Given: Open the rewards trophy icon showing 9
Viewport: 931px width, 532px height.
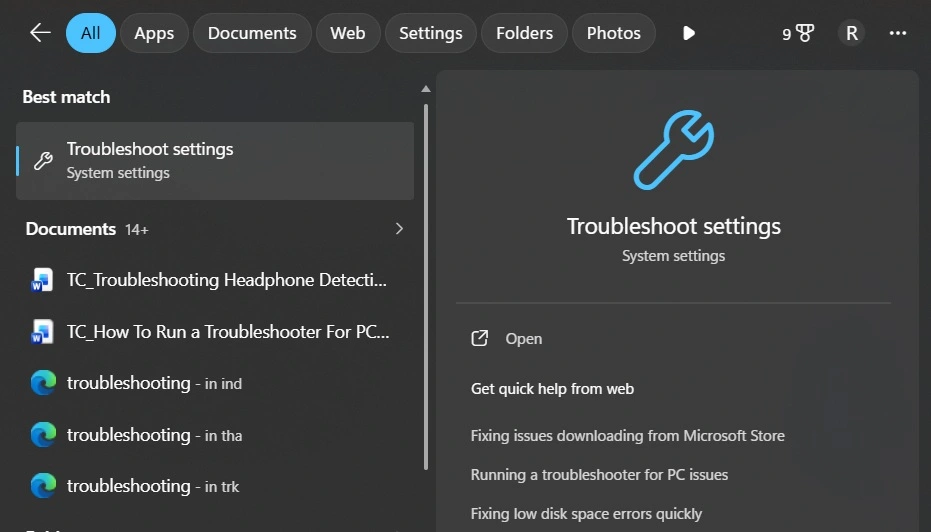Looking at the screenshot, I should click(x=797, y=33).
